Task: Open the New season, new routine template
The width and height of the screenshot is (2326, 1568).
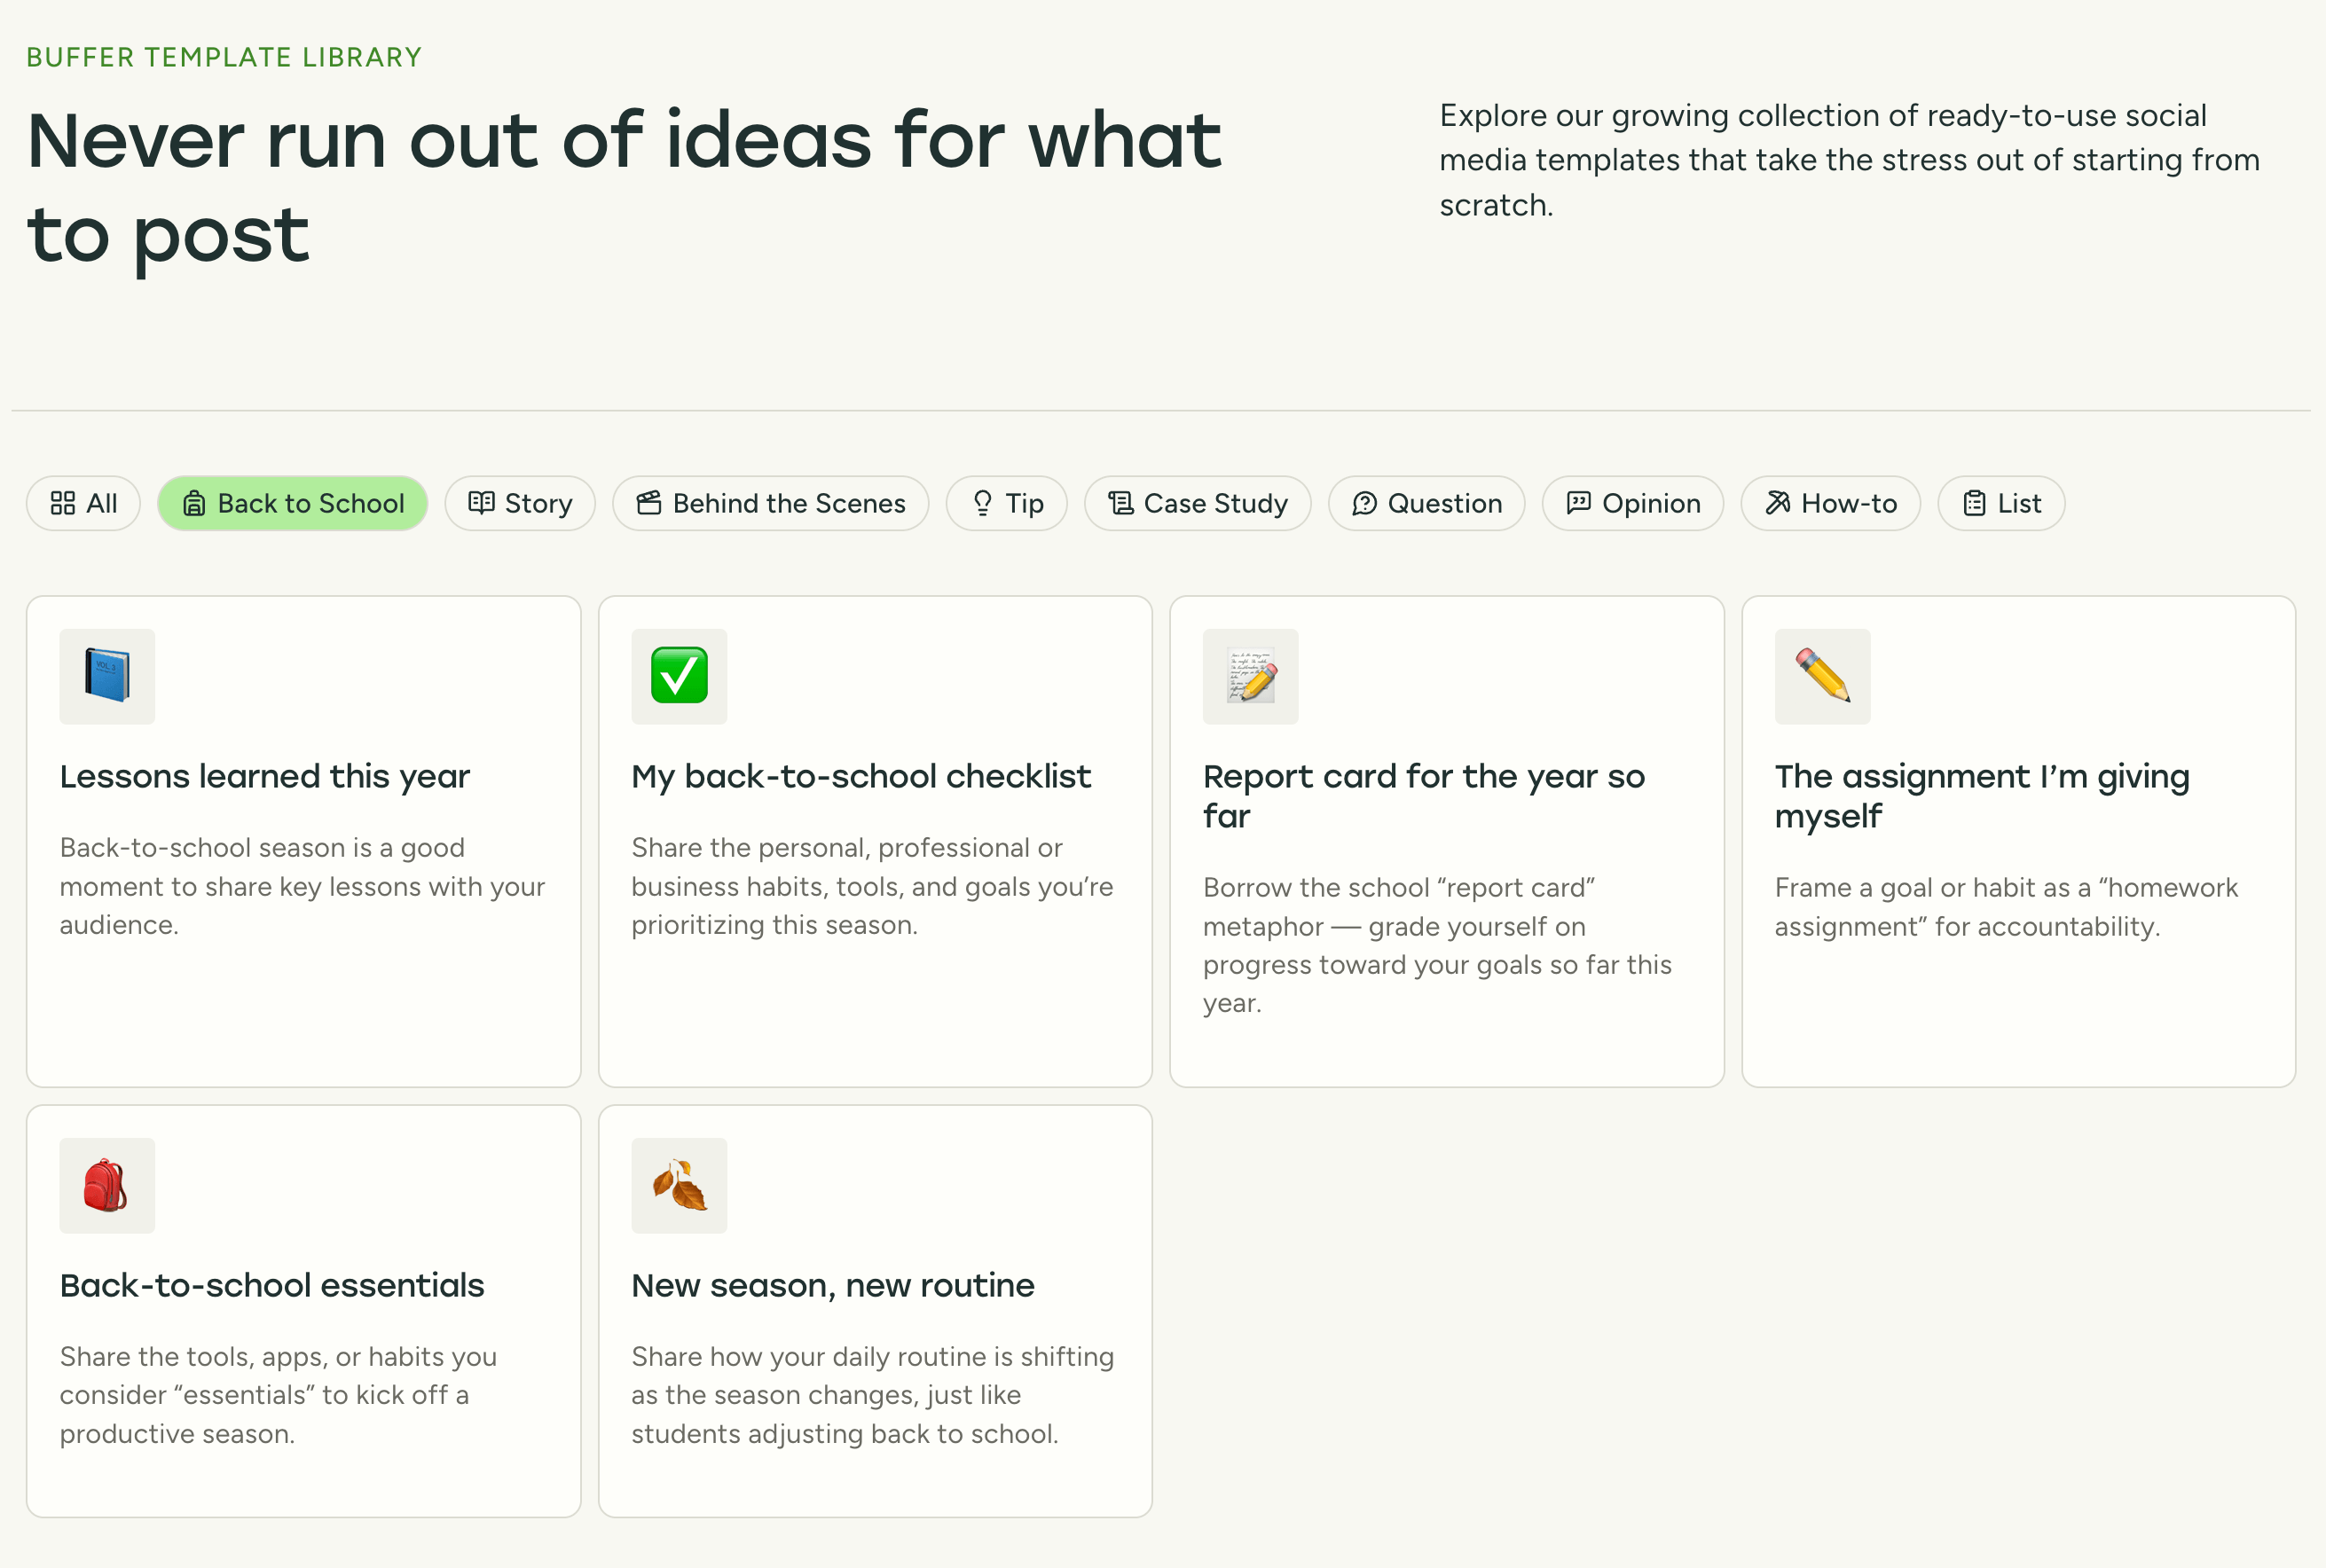Action: [875, 1310]
